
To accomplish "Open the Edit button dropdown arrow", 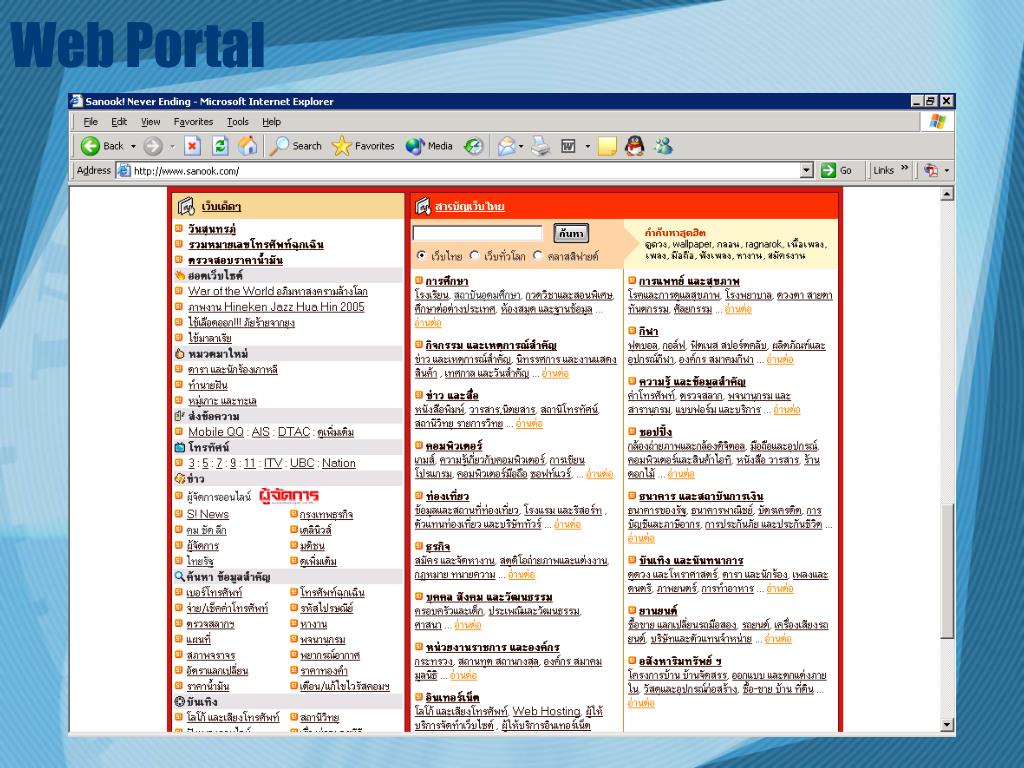I will [x=587, y=146].
